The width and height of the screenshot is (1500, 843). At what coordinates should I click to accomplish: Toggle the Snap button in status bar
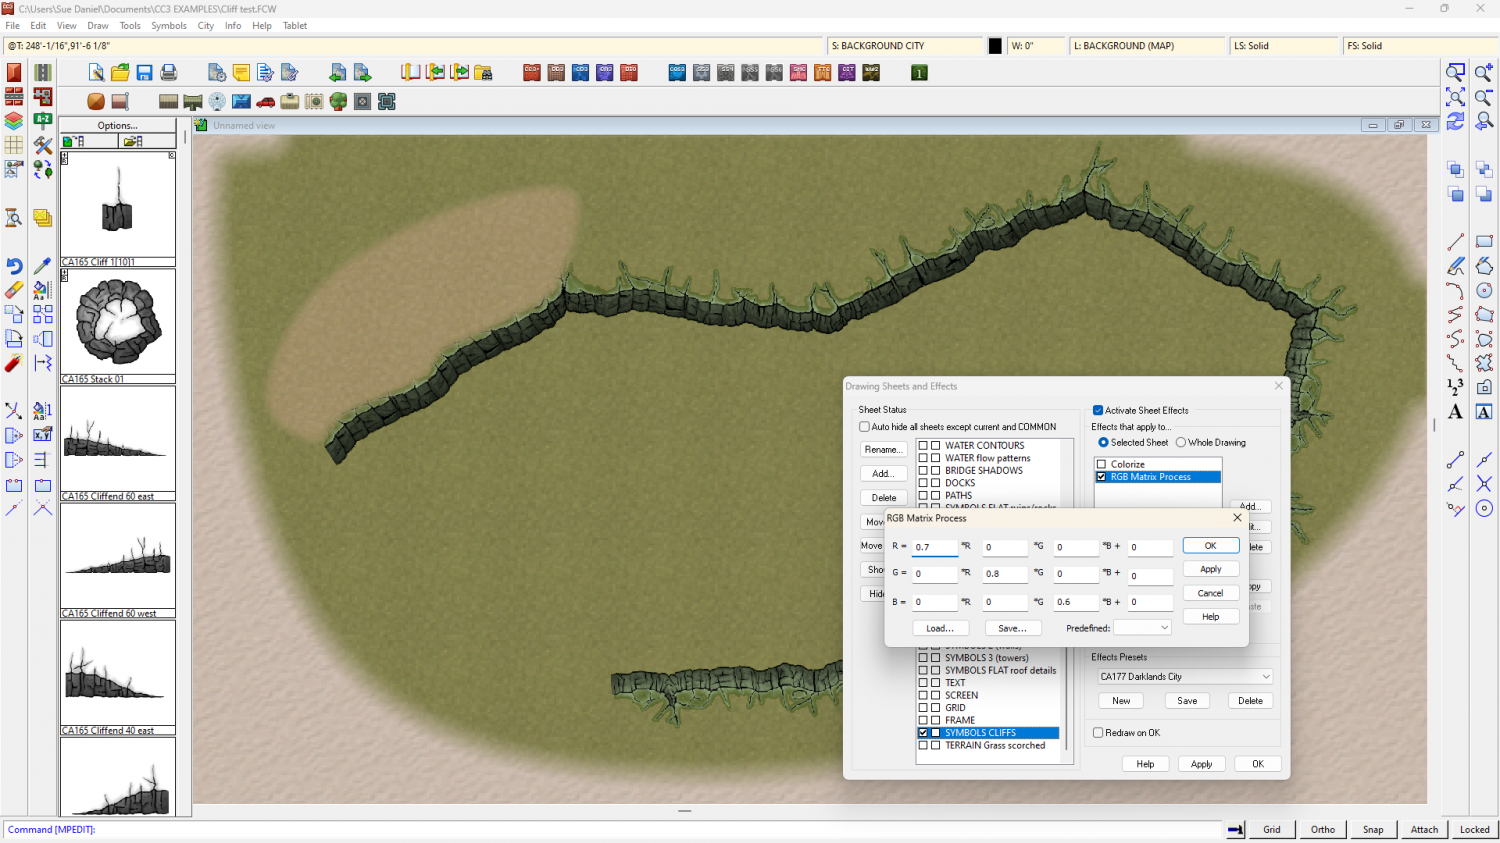(1373, 829)
